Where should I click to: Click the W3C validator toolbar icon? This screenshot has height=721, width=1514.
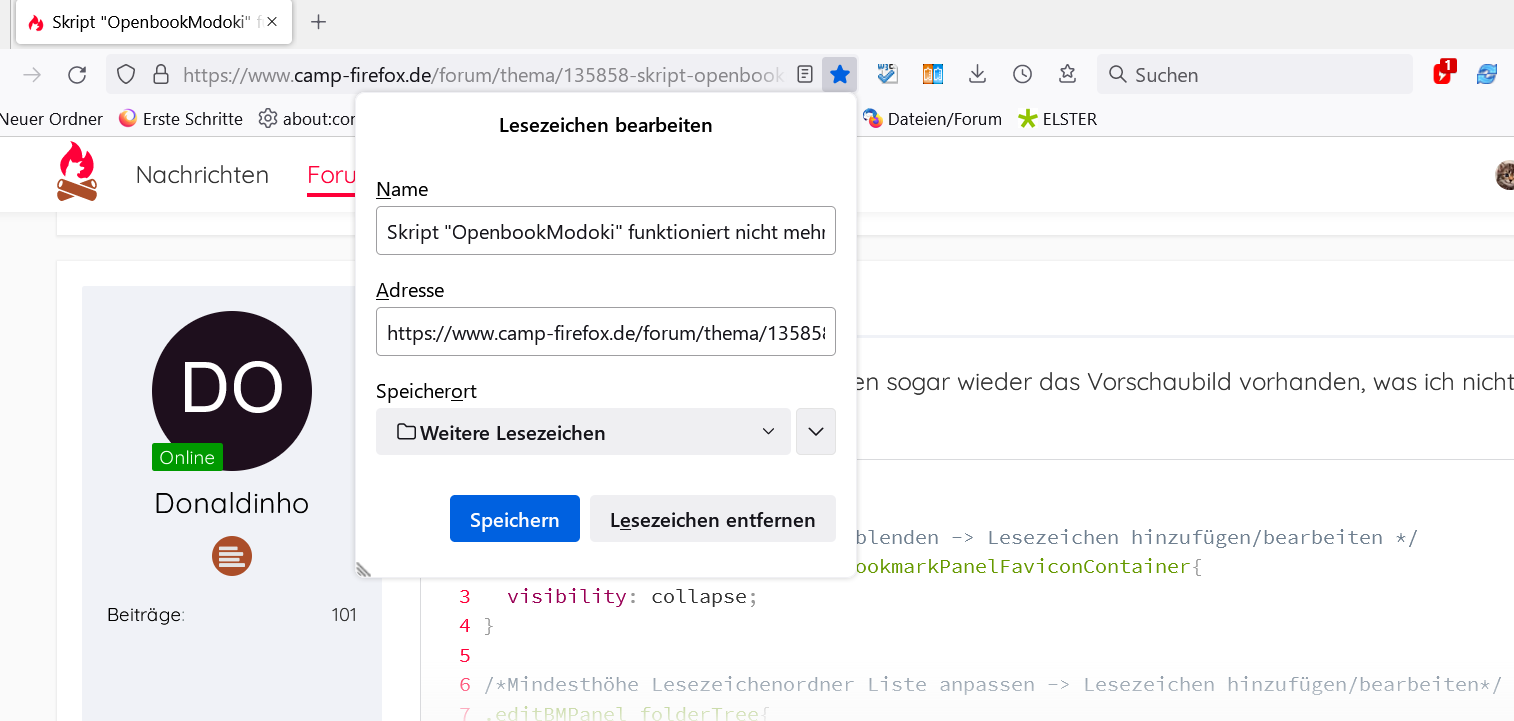coord(887,75)
